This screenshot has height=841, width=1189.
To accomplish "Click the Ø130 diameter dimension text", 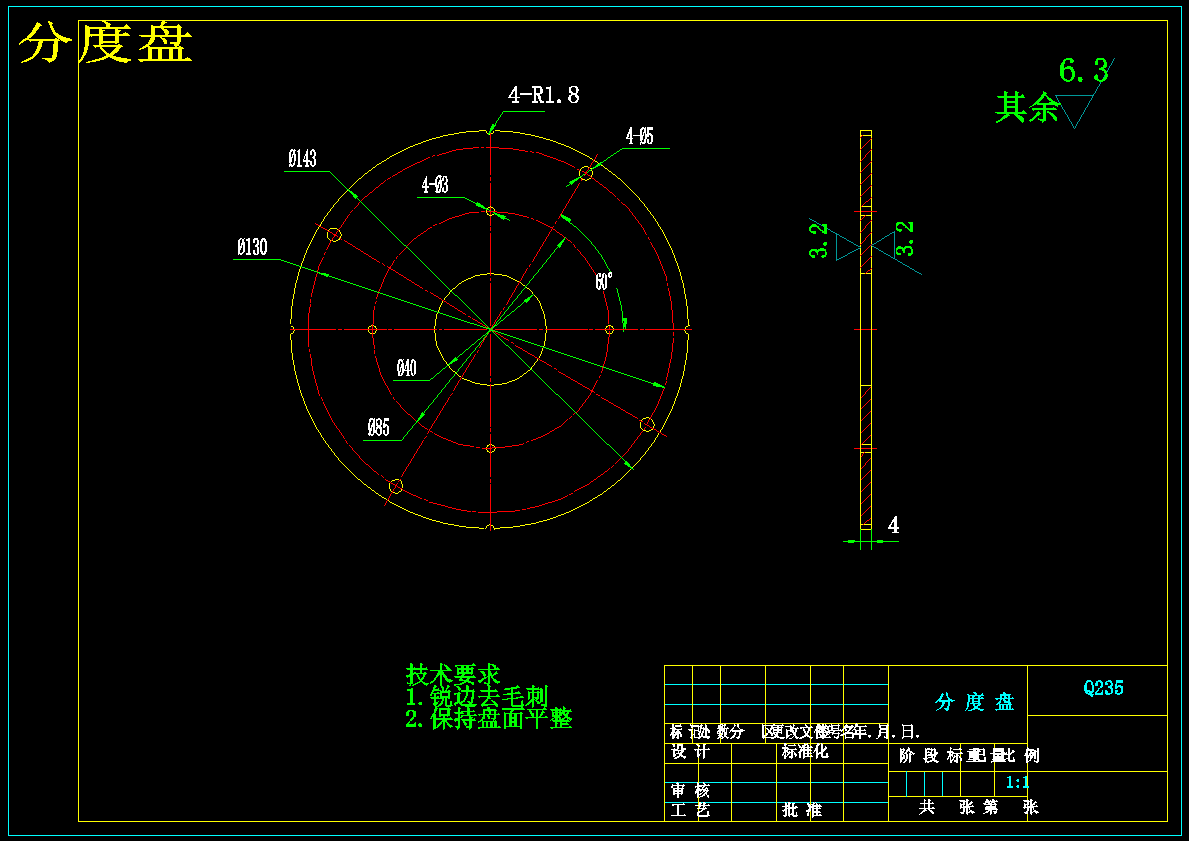I will pos(252,247).
